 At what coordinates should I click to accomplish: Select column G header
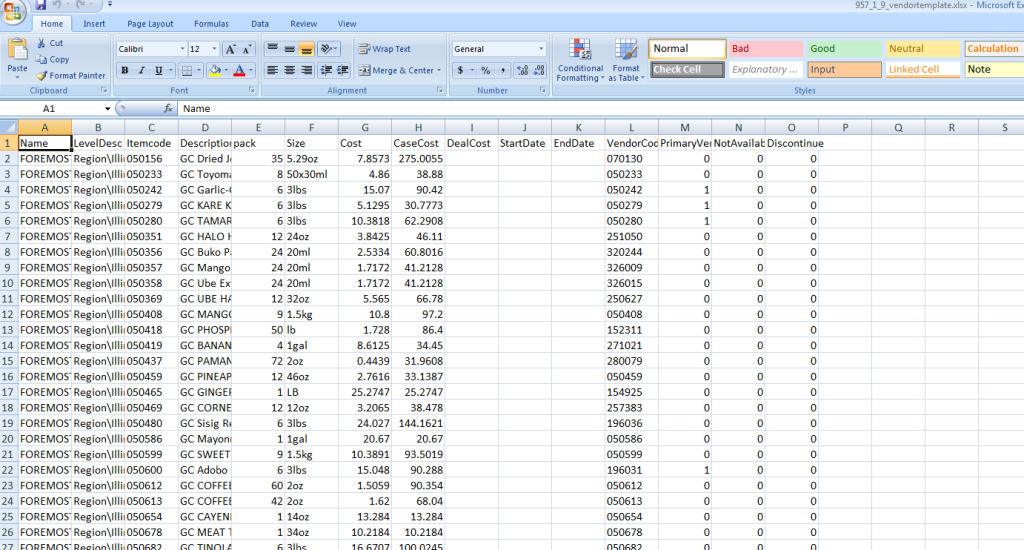pyautogui.click(x=365, y=127)
